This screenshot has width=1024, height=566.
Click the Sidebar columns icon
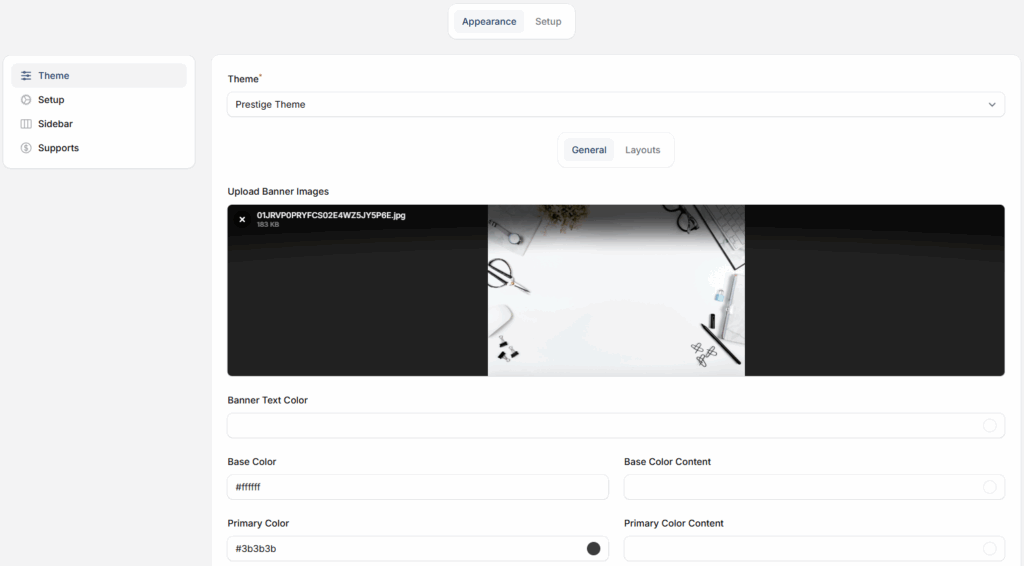(x=26, y=124)
